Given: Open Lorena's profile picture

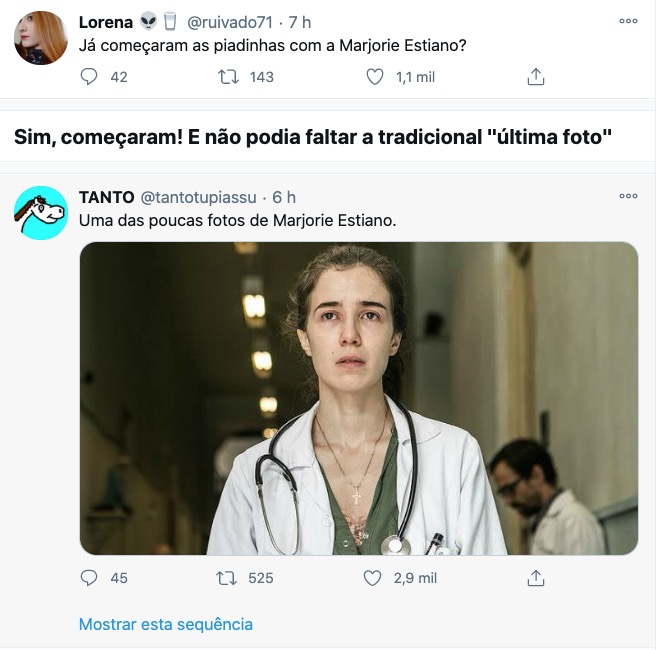Looking at the screenshot, I should click(41, 38).
